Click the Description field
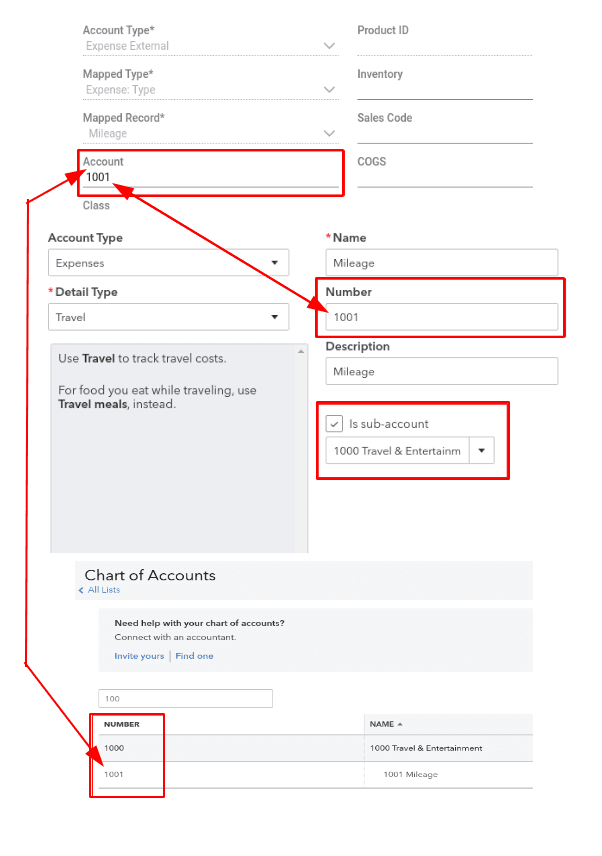Screen dimensions: 602x856 (441, 371)
